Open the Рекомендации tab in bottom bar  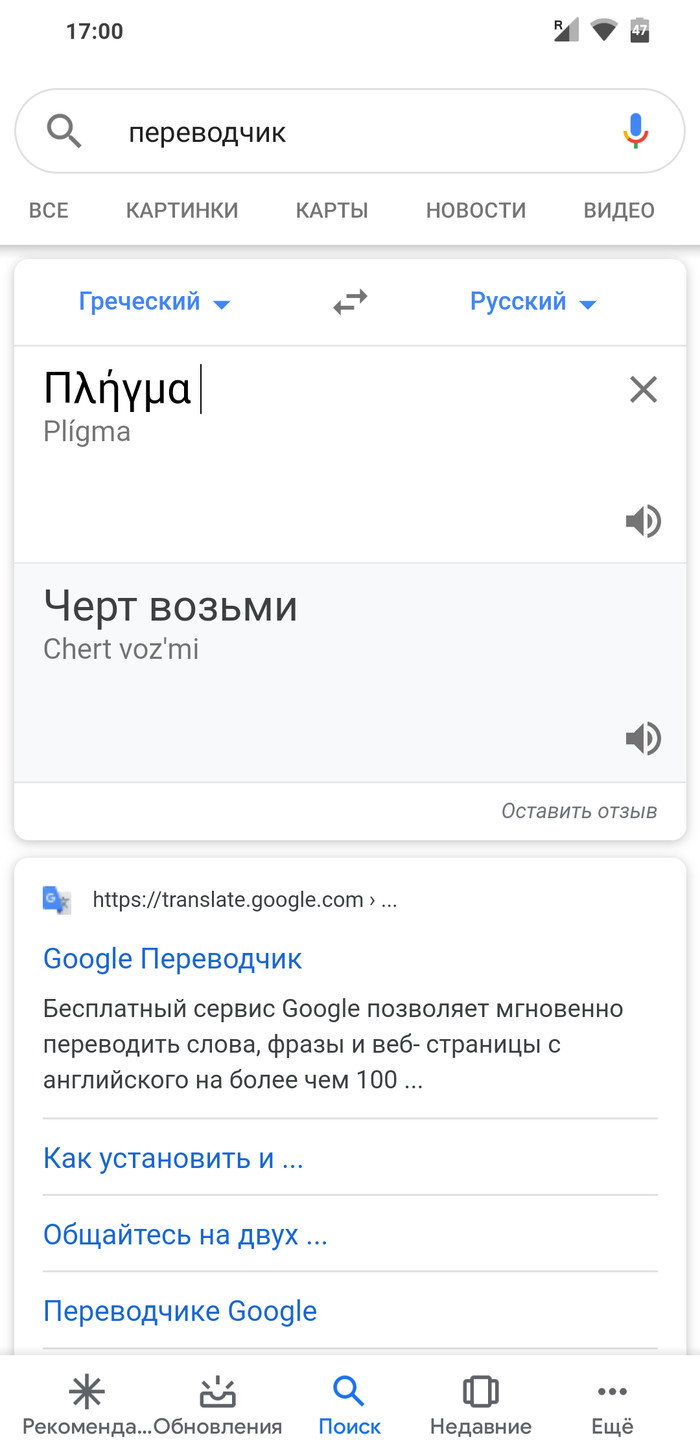[87, 1403]
